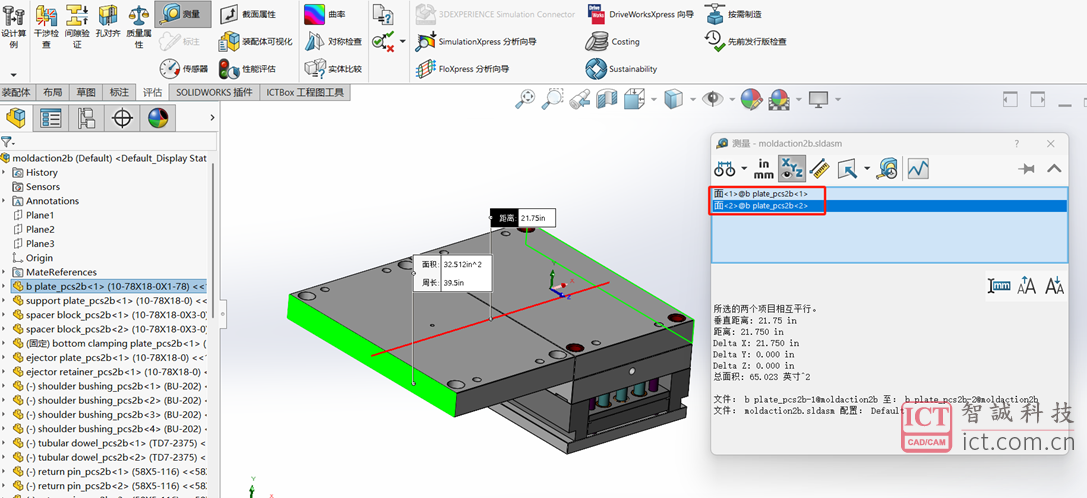Open the 曲率 curvature display
The image size is (1087, 498).
point(325,14)
